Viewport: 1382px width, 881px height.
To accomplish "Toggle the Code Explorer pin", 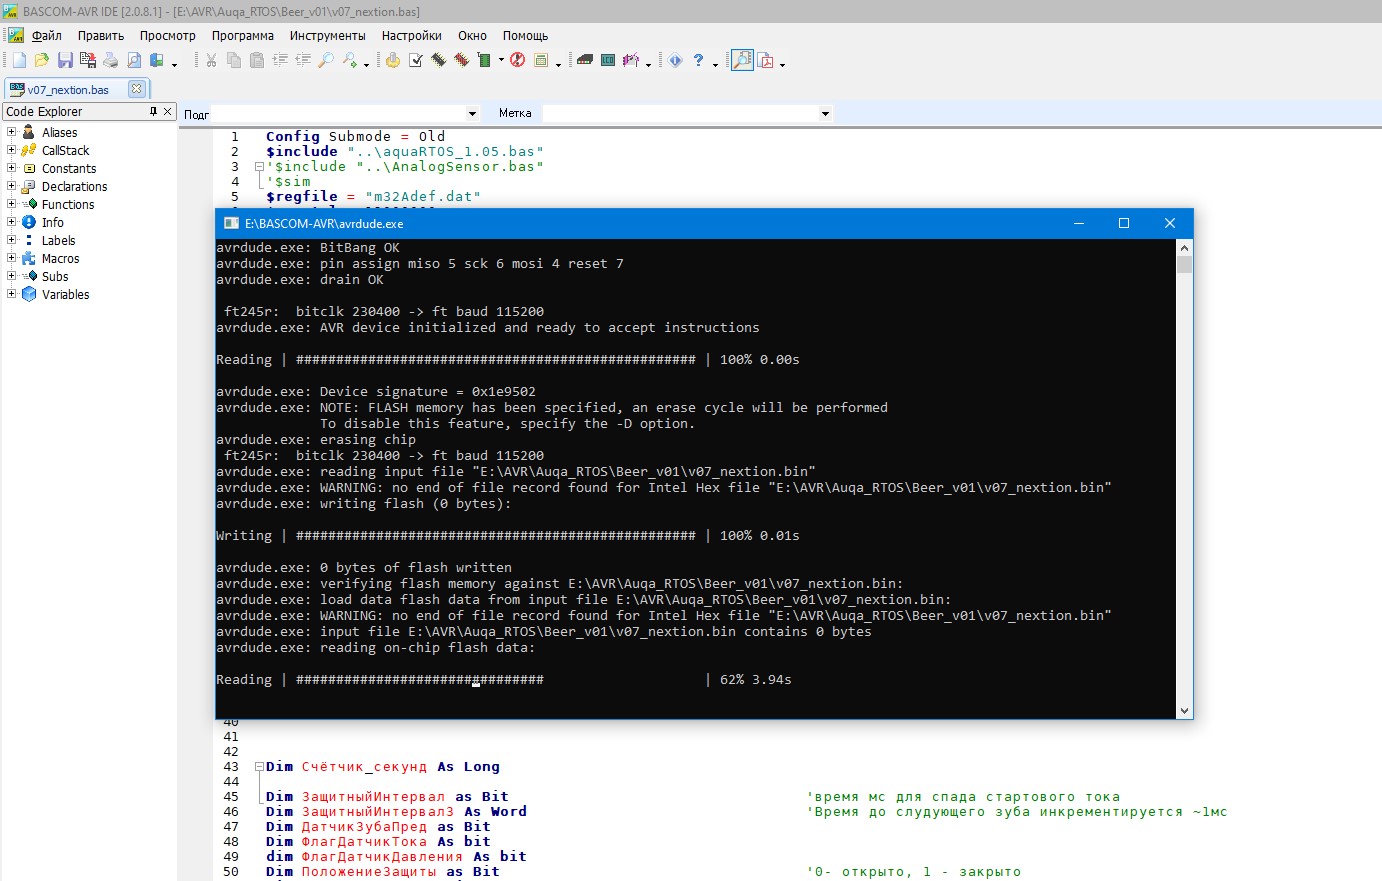I will [153, 111].
